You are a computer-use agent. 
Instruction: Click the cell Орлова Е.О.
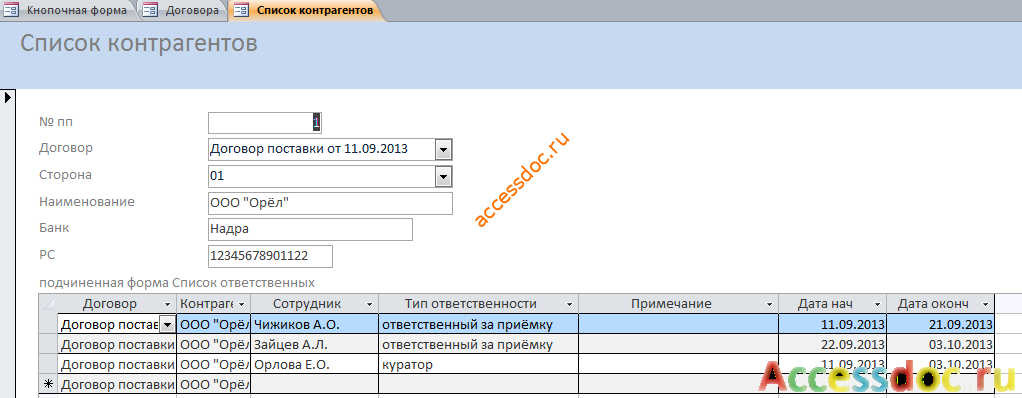(315, 364)
